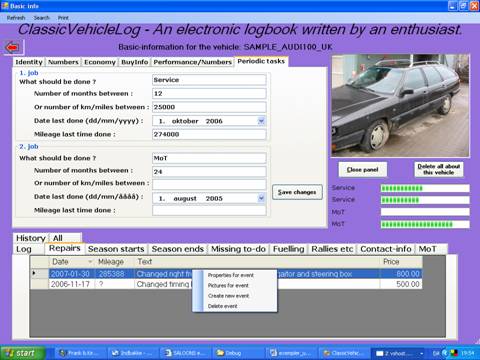
Task: Select the History tab
Action: 31,238
